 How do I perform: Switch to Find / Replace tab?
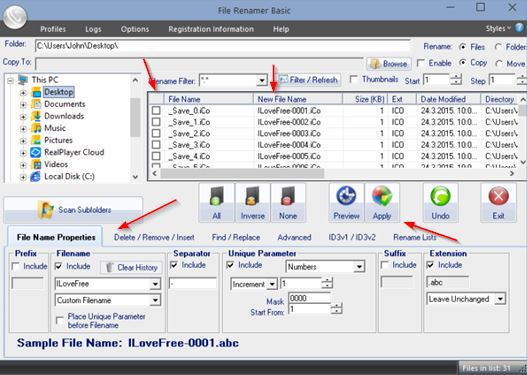(x=236, y=237)
